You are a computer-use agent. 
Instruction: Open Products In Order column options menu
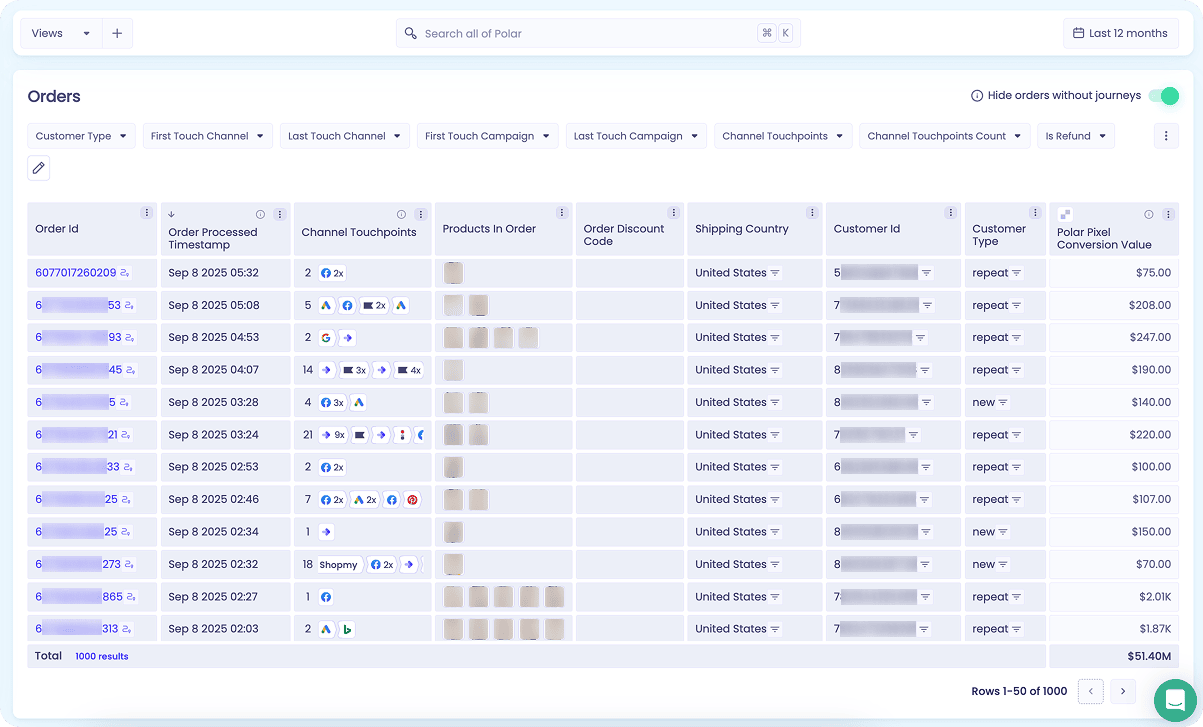pyautogui.click(x=562, y=213)
